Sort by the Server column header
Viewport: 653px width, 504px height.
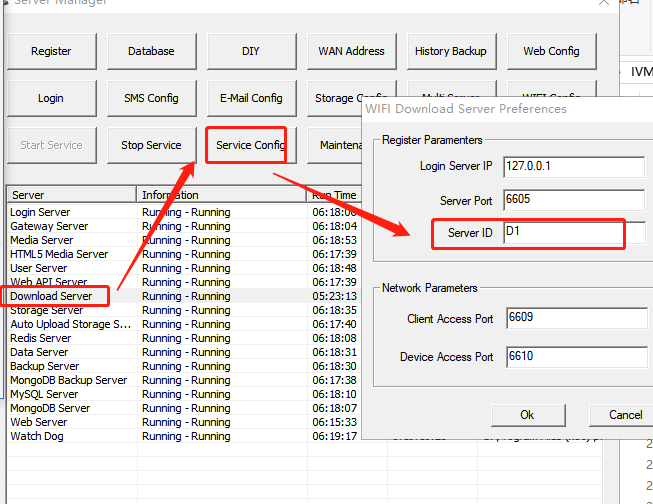coord(72,195)
